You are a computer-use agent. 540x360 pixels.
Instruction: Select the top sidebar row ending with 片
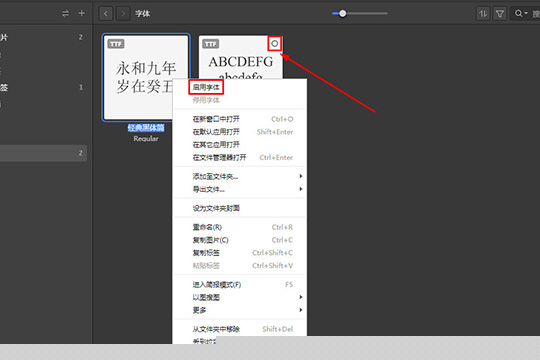point(43,37)
